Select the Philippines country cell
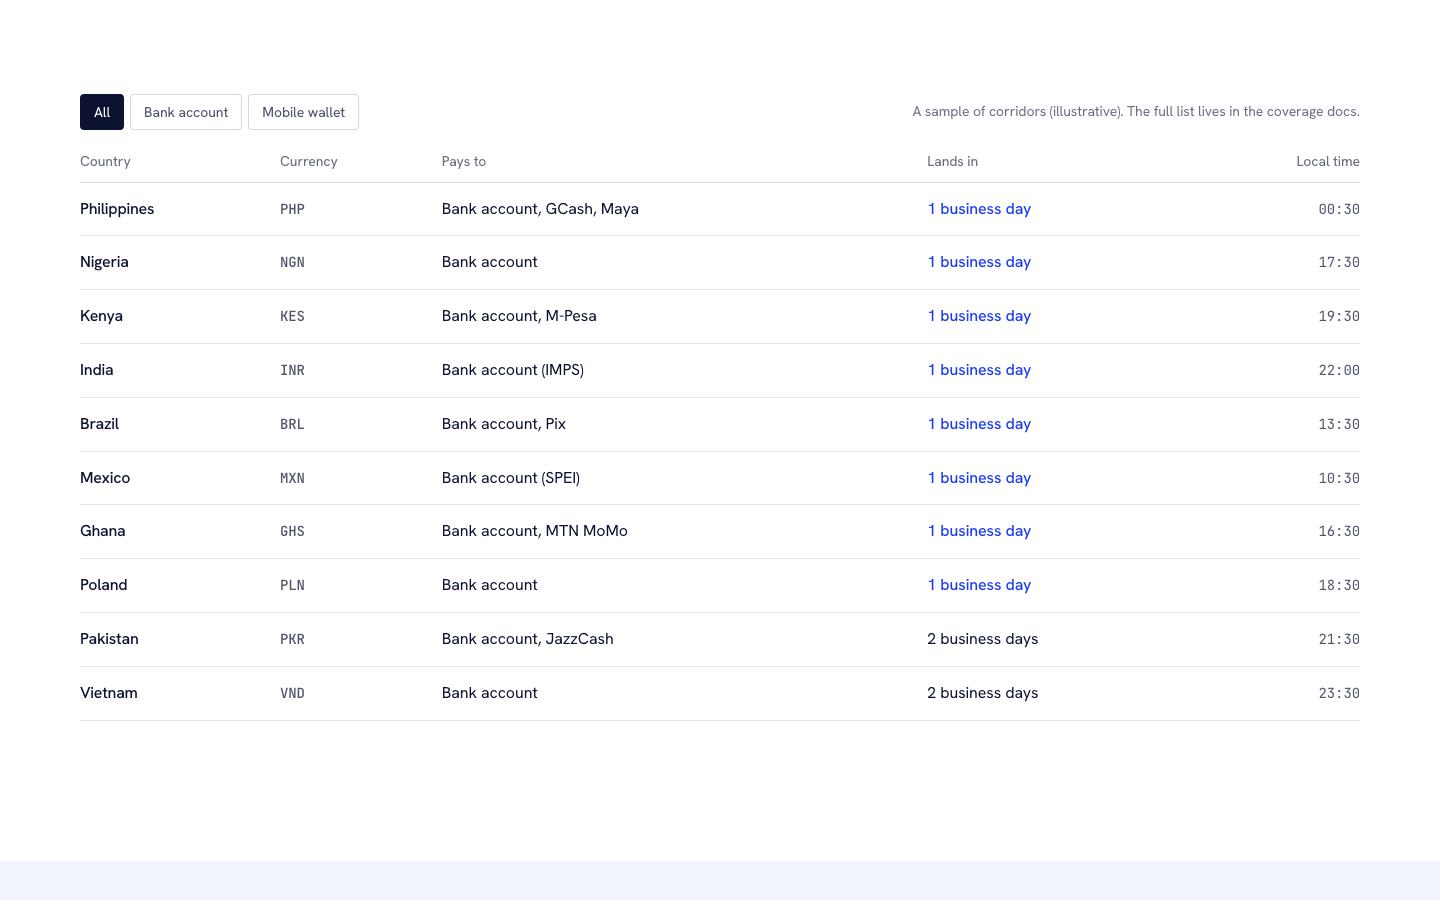The width and height of the screenshot is (1440, 900). tap(117, 209)
